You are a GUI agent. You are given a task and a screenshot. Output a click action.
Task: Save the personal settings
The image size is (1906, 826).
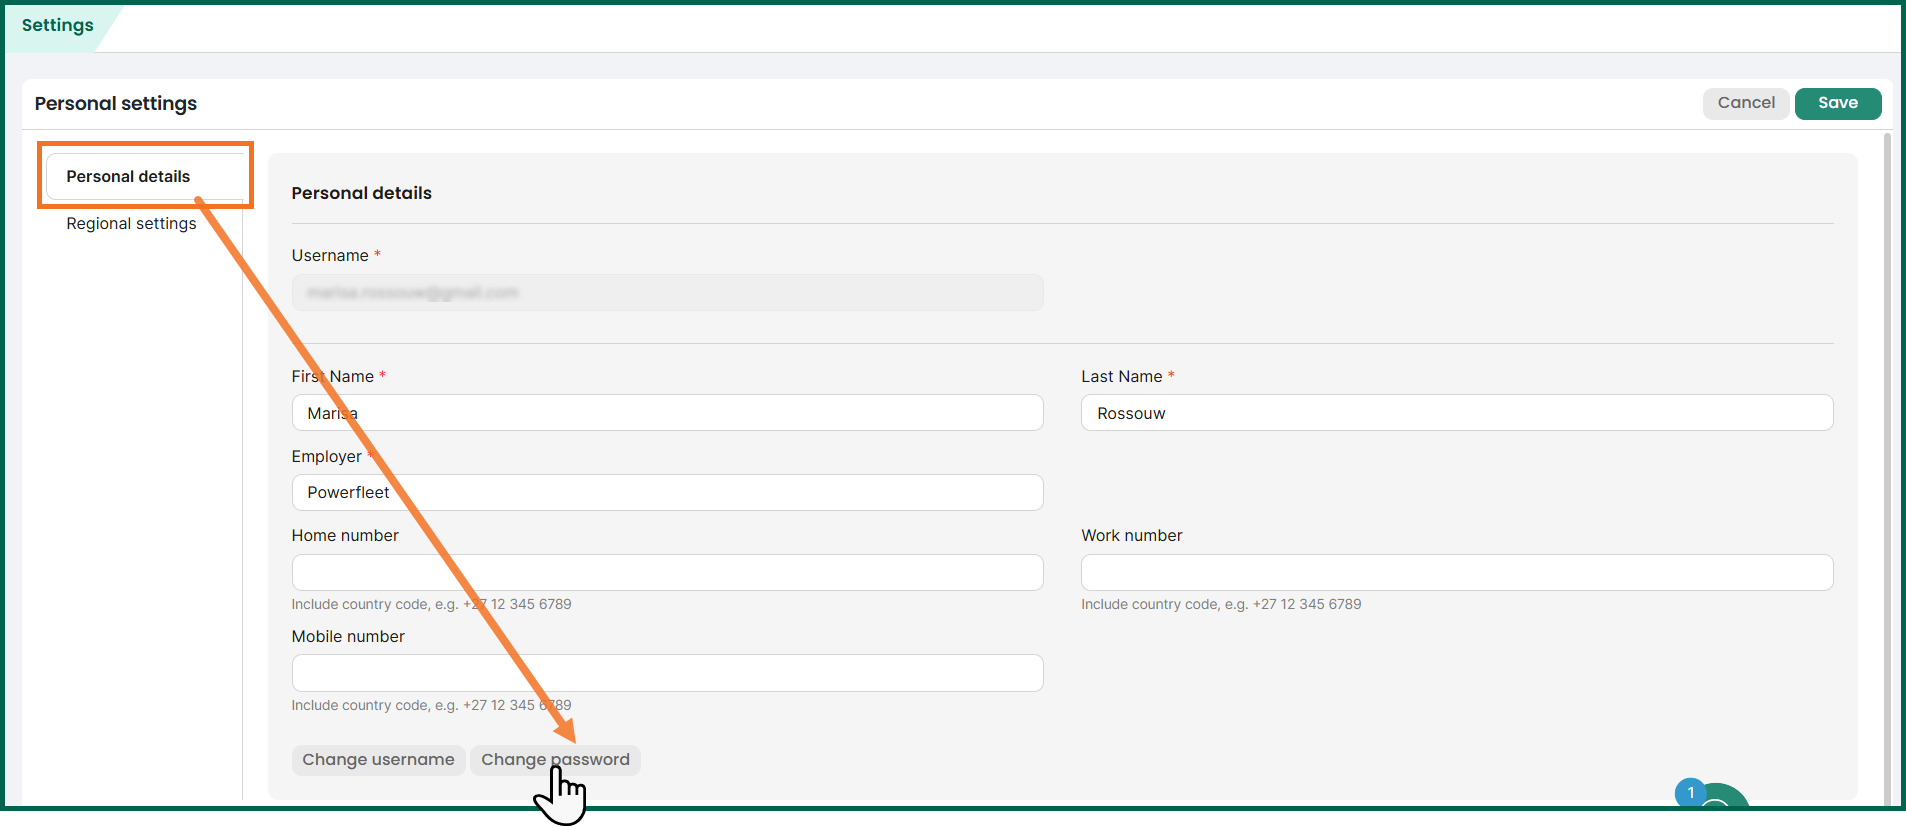click(x=1838, y=103)
